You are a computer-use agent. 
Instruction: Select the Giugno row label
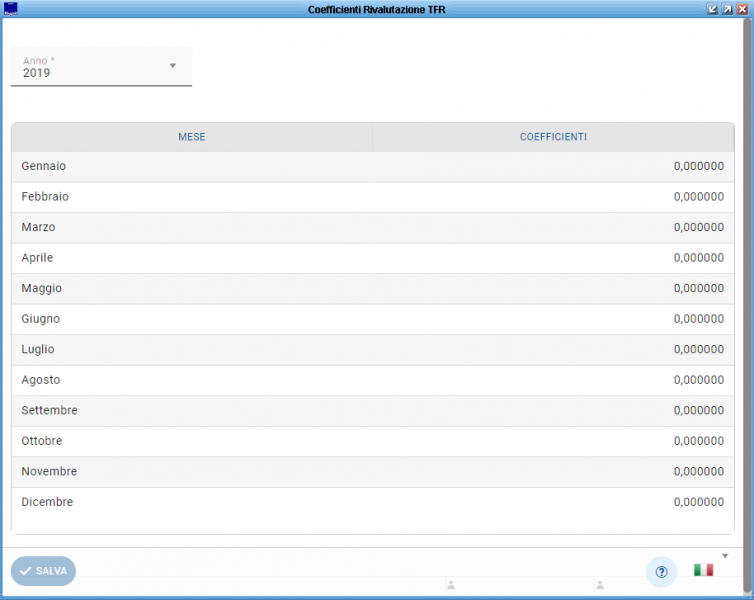click(40, 319)
